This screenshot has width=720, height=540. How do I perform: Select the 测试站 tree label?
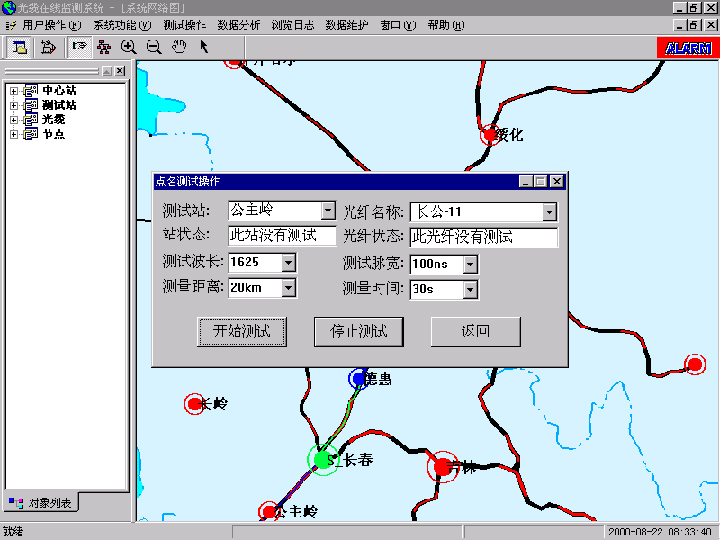[59, 105]
